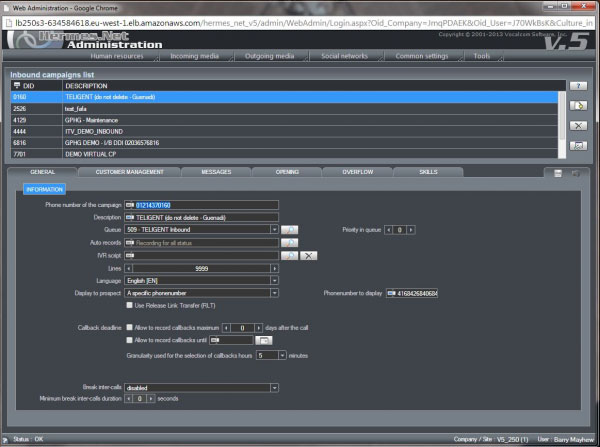Switch to GENERAL tab

pos(42,172)
